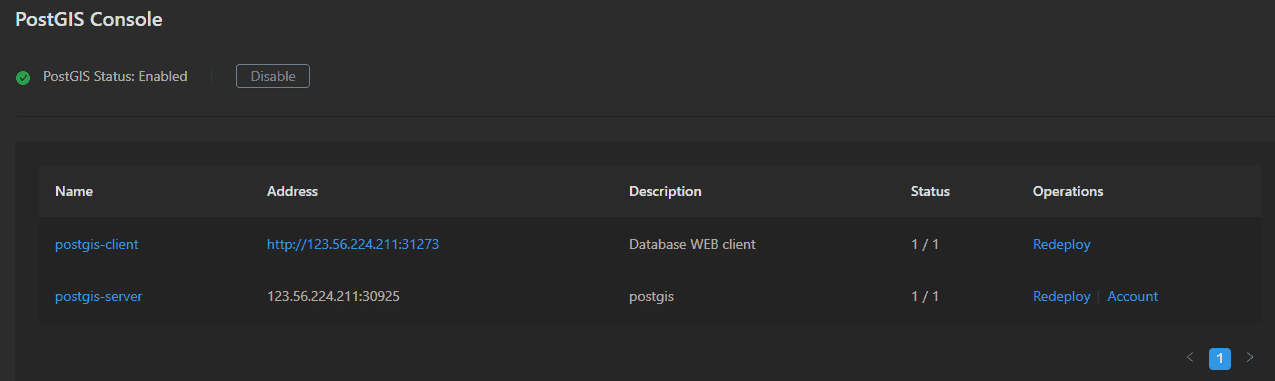This screenshot has height=381, width=1275.
Task: Redeploy the postgis-server service
Action: coord(1062,296)
